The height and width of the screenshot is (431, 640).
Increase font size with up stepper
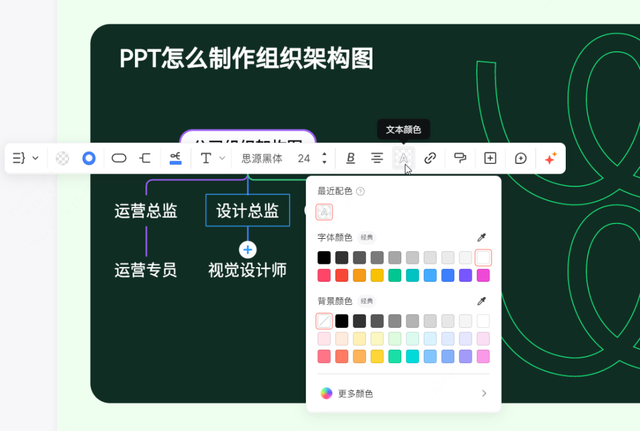pyautogui.click(x=324, y=154)
